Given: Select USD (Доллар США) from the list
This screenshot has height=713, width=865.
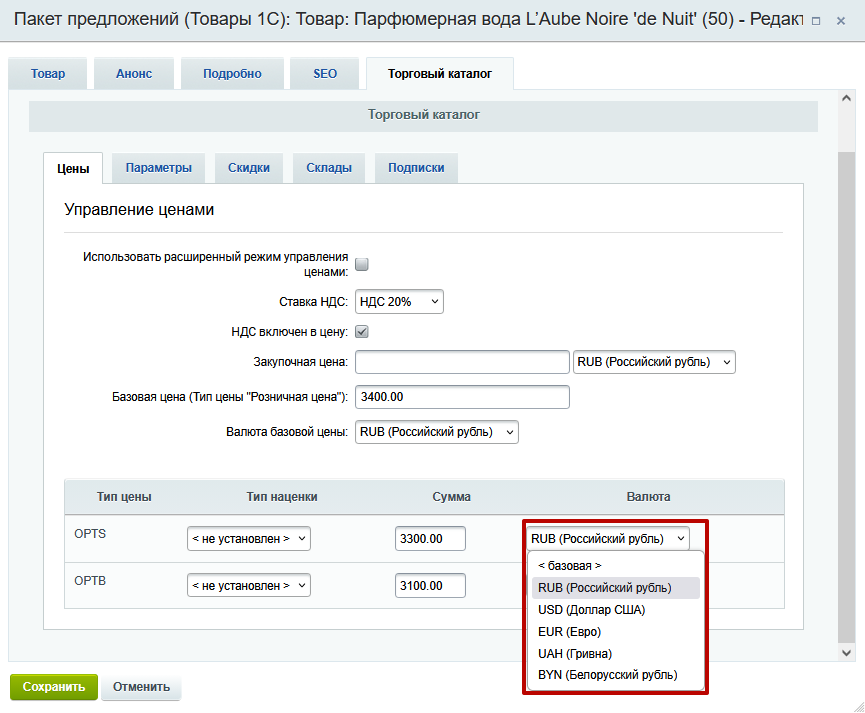Looking at the screenshot, I should click(591, 610).
